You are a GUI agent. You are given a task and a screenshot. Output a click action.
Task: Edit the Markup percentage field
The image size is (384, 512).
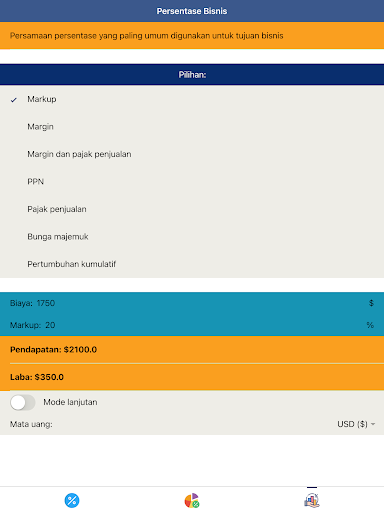(192, 325)
